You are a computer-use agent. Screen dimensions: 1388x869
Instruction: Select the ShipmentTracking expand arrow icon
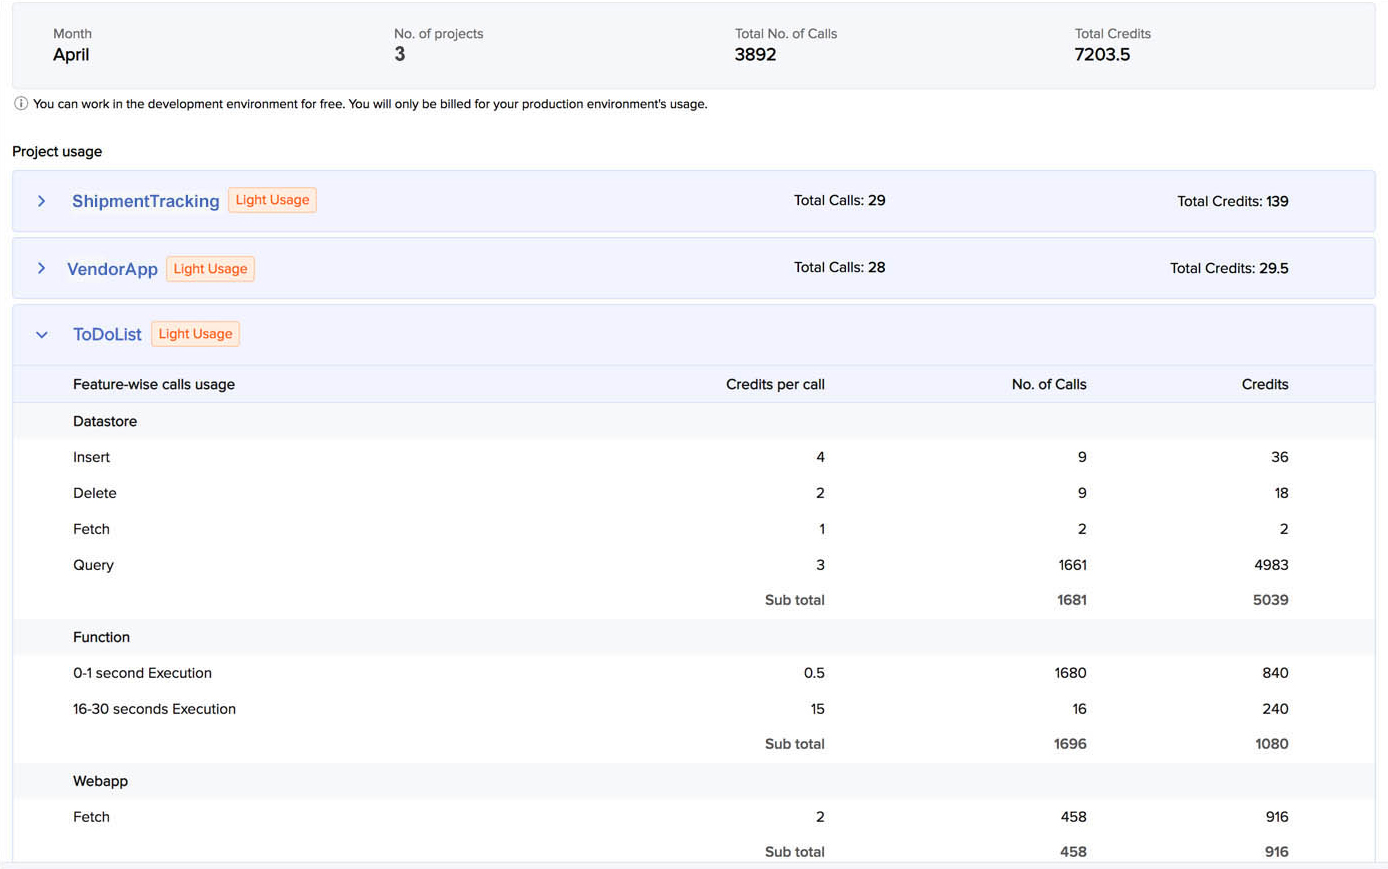tap(40, 200)
